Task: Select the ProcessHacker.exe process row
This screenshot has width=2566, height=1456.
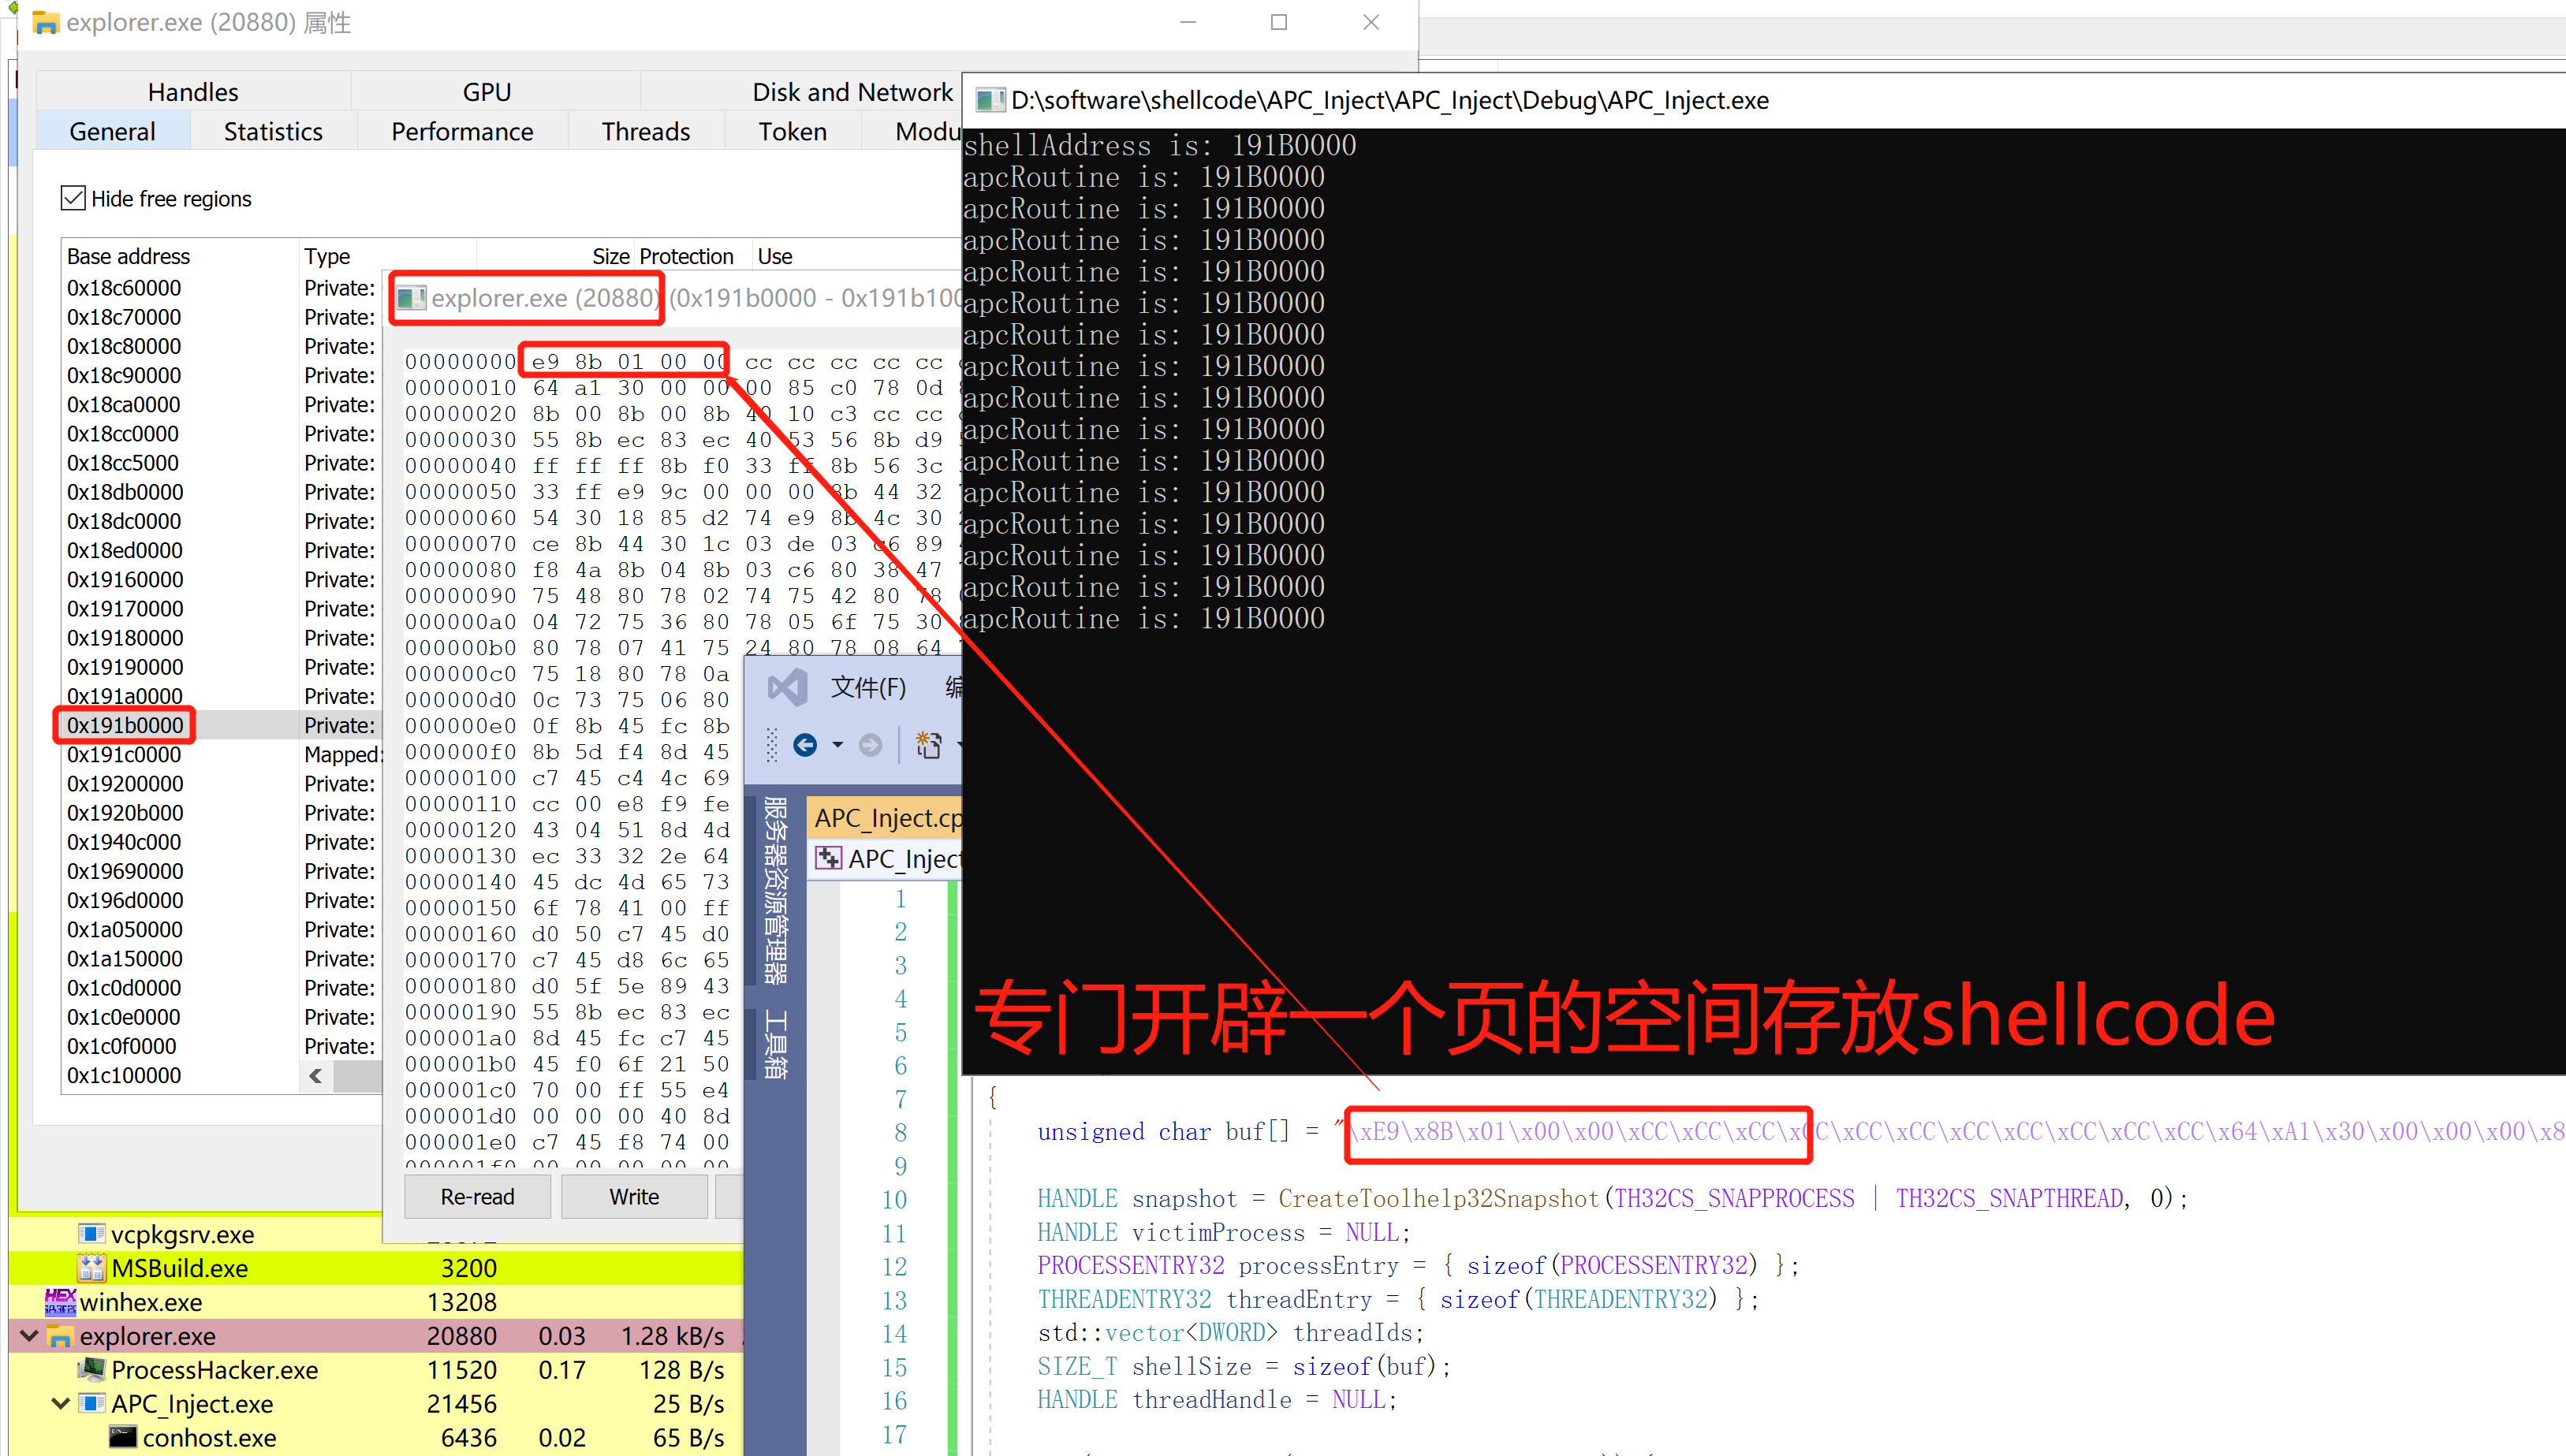Action: coord(376,1370)
